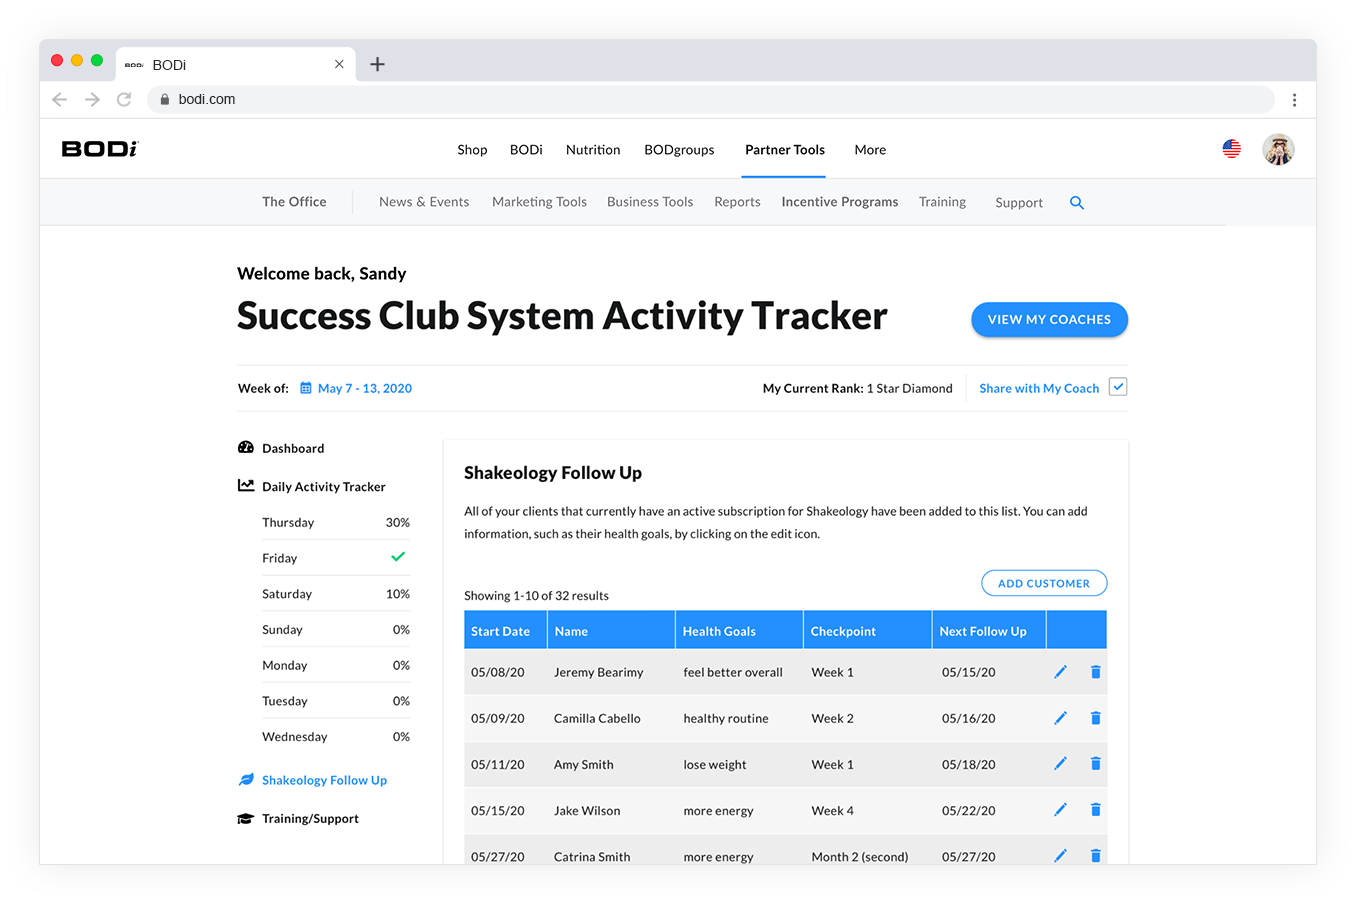Open the browser three-dot menu
The width and height of the screenshot is (1362, 909).
[1294, 99]
